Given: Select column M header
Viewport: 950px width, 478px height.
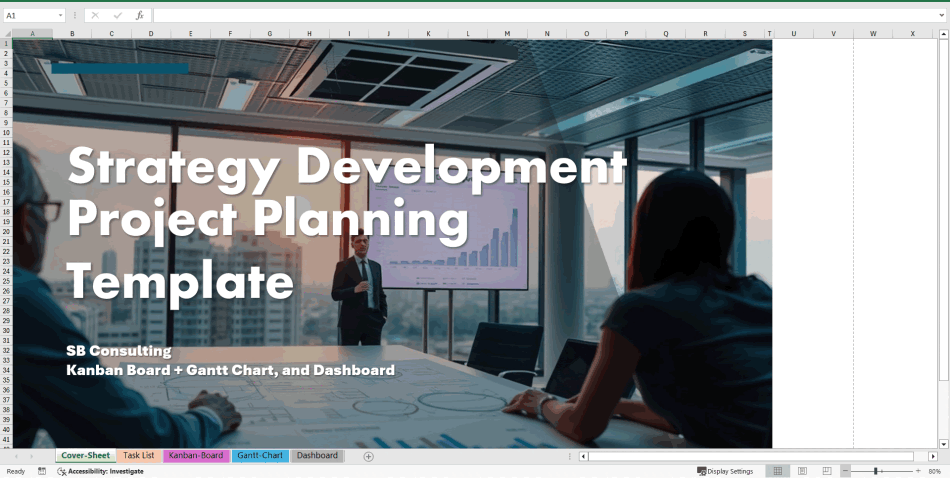Looking at the screenshot, I should click(x=507, y=34).
